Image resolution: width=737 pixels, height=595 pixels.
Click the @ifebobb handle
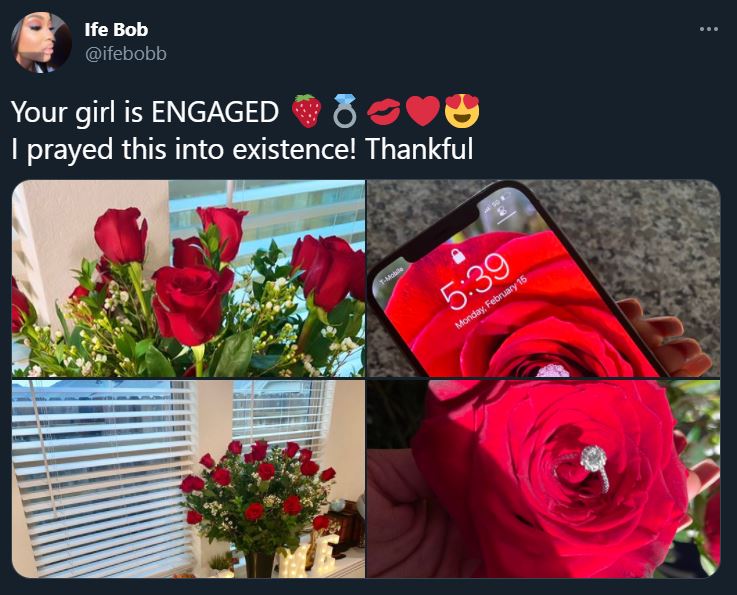point(125,54)
